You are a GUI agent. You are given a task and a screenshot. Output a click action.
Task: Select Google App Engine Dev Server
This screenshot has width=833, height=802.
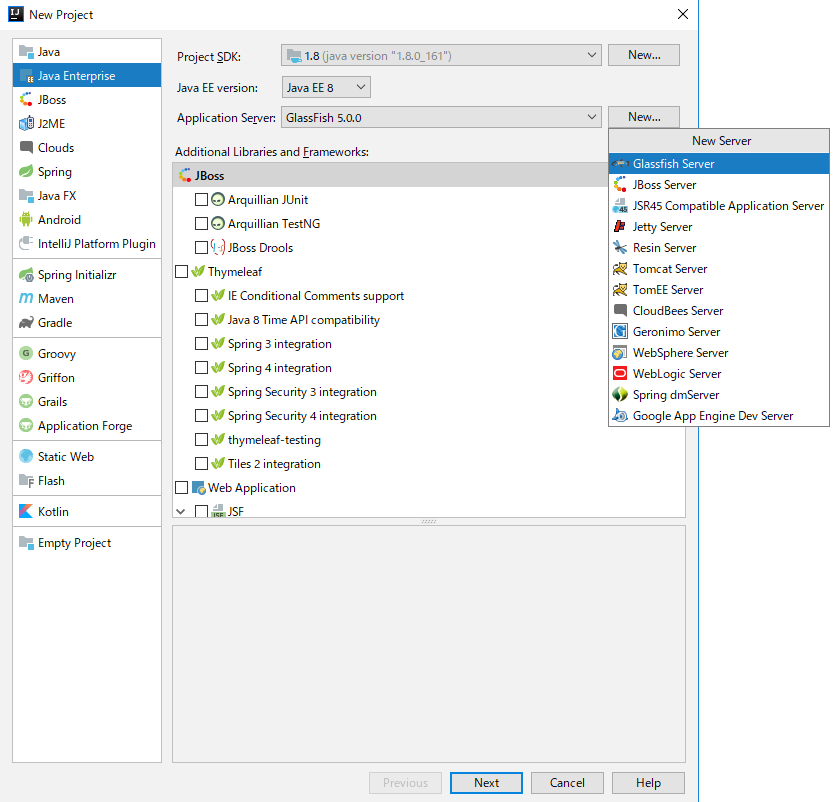coord(719,415)
